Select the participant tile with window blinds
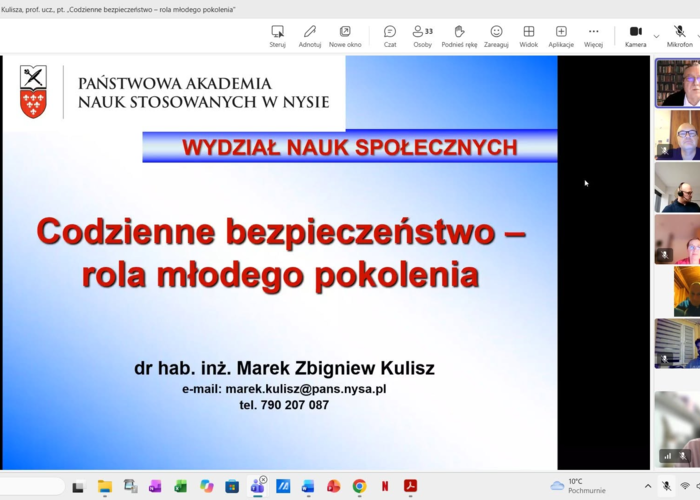This screenshot has height=500, width=700. coord(678,343)
